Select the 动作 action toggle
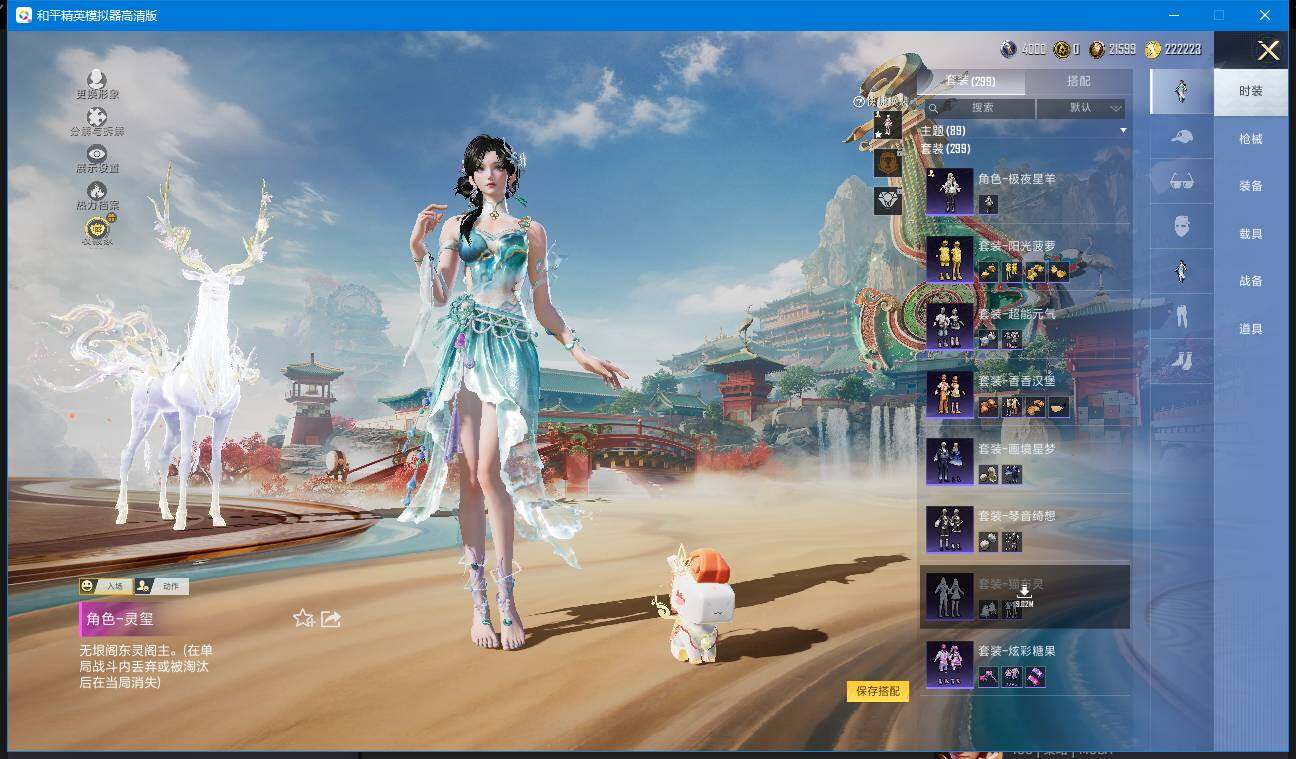Screen dimensions: 1296x759 pos(162,586)
